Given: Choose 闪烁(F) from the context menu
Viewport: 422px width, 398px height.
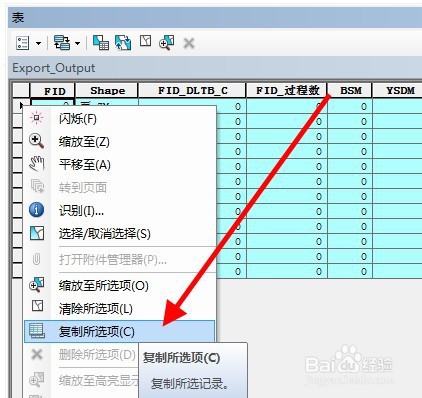Looking at the screenshot, I should coord(120,119).
